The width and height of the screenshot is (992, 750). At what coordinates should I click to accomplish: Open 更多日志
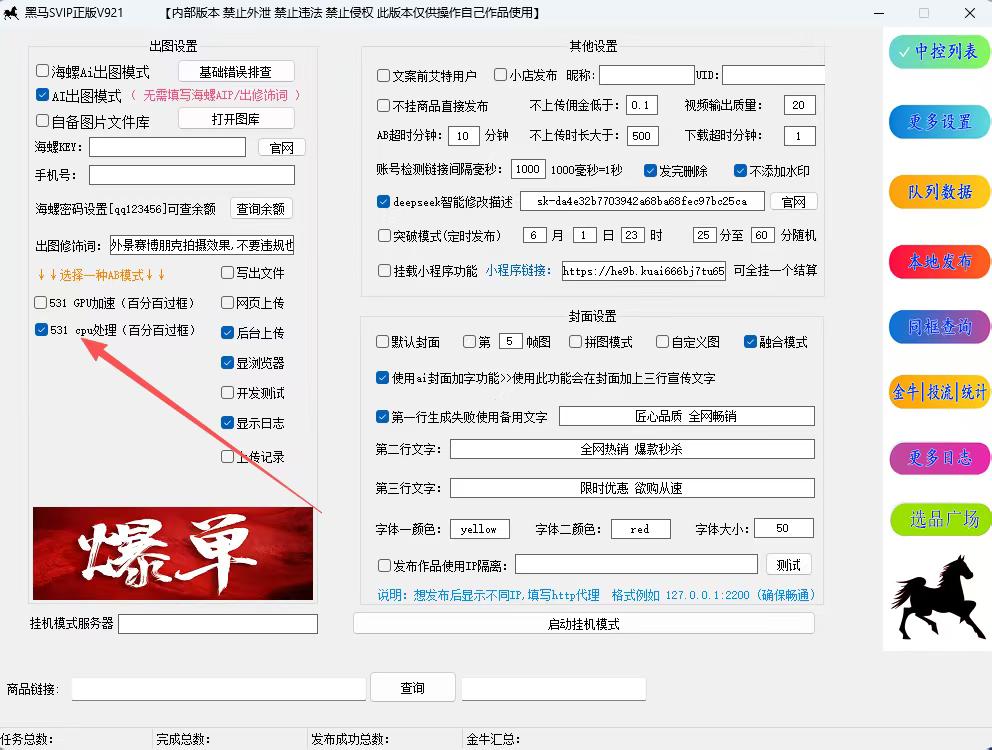(939, 458)
